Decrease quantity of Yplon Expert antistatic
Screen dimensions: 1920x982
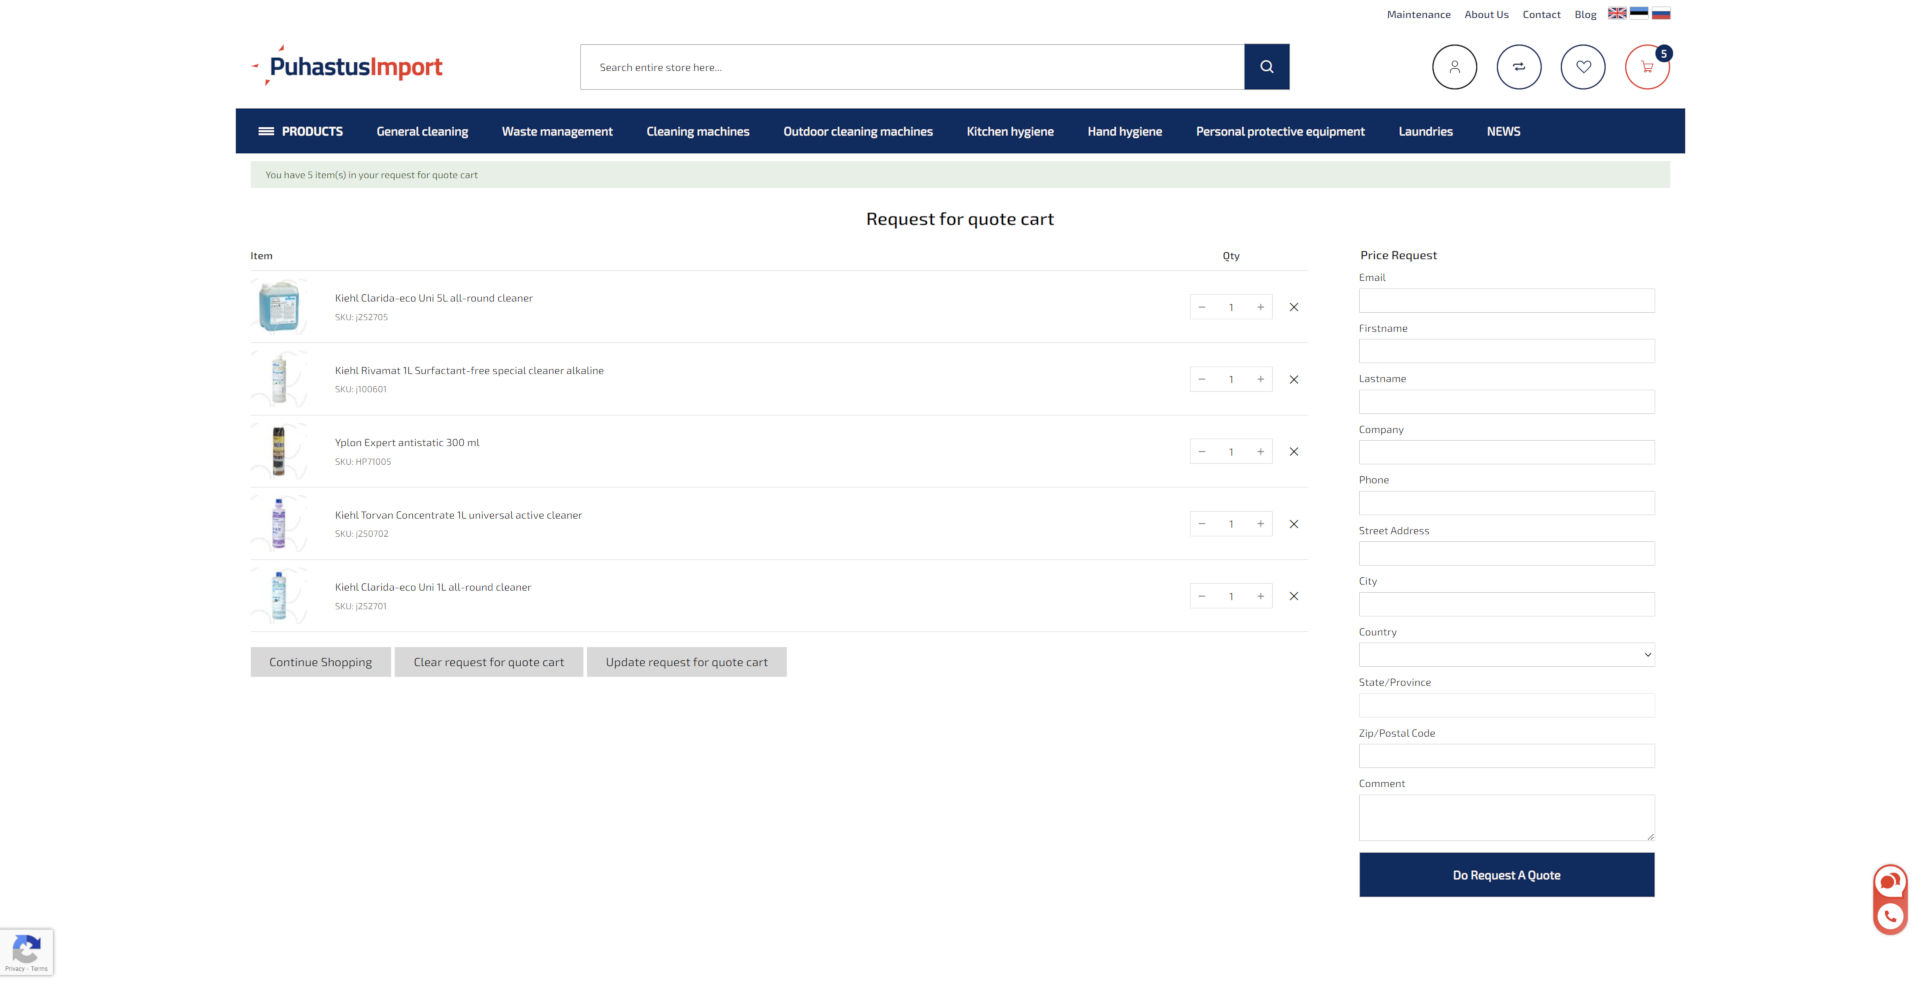pos(1202,452)
